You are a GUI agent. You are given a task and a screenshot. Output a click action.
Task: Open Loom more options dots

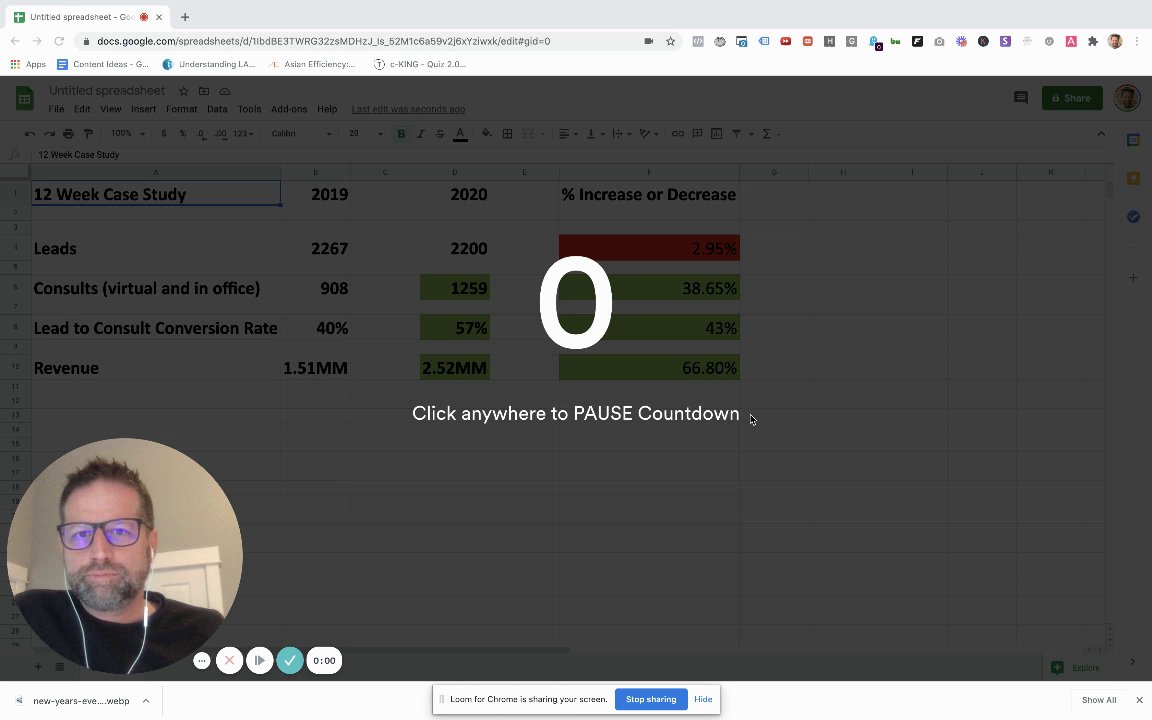click(202, 660)
